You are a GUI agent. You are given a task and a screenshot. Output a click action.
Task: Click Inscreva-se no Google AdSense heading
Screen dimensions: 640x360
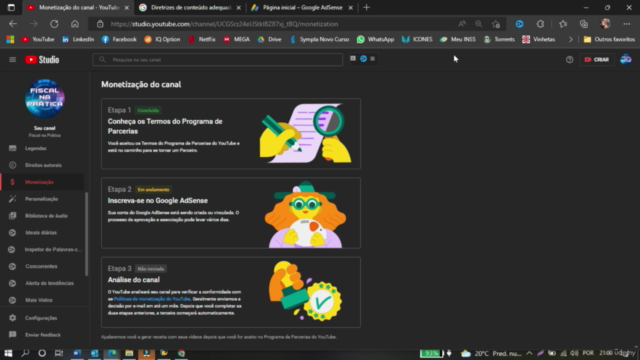[158, 200]
